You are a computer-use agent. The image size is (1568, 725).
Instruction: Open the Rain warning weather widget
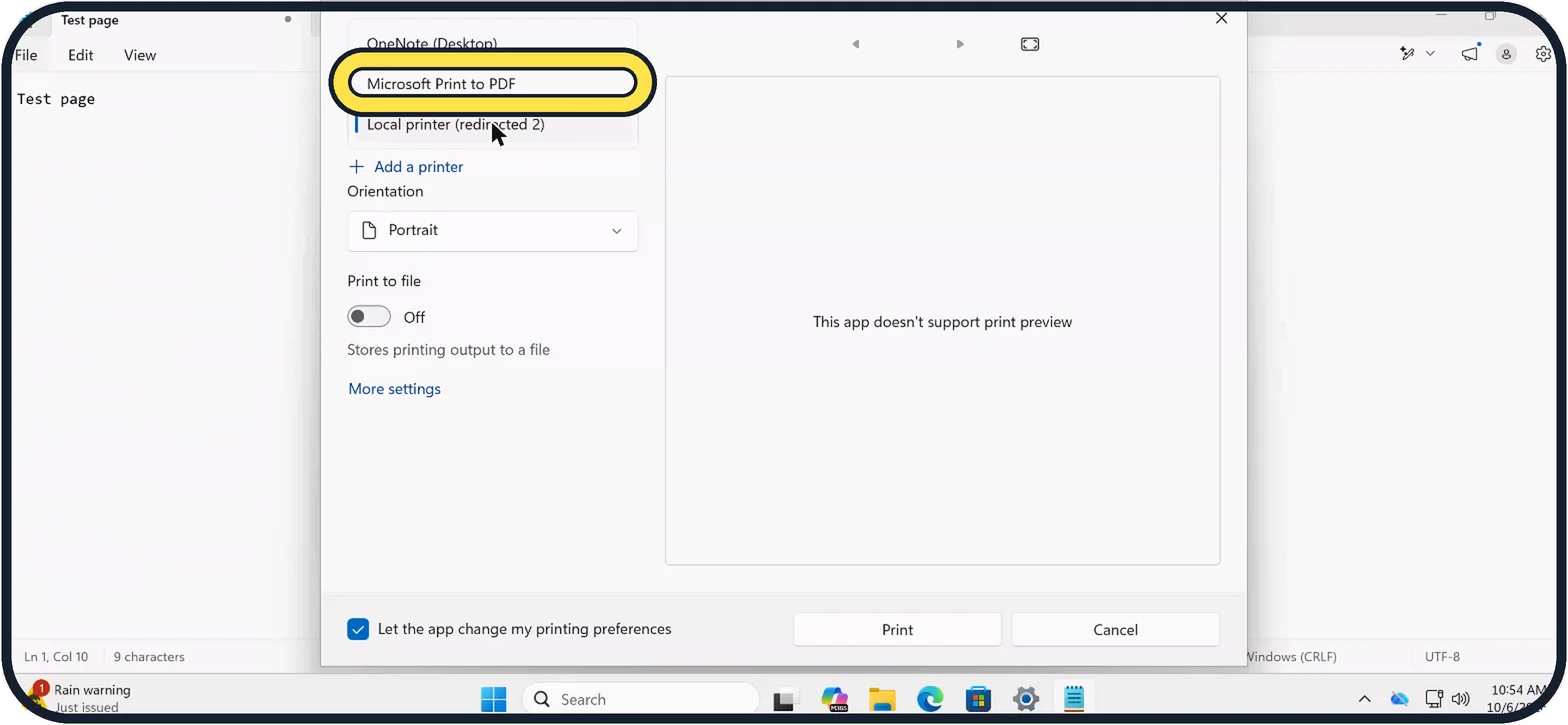tap(82, 698)
